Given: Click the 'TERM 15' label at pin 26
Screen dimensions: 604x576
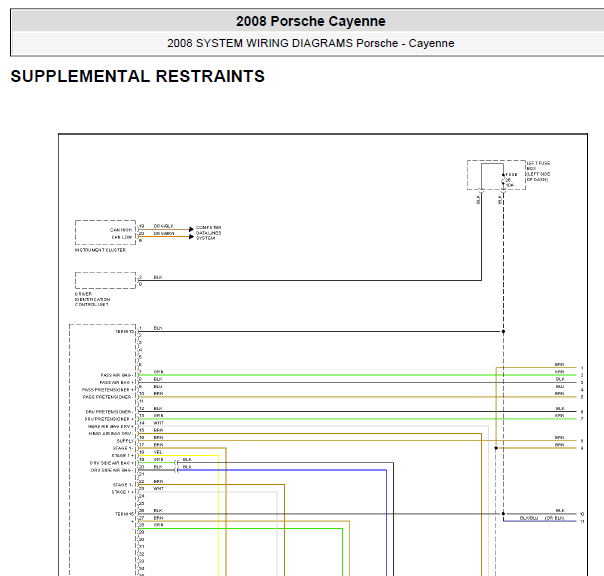Looking at the screenshot, I should (124, 514).
